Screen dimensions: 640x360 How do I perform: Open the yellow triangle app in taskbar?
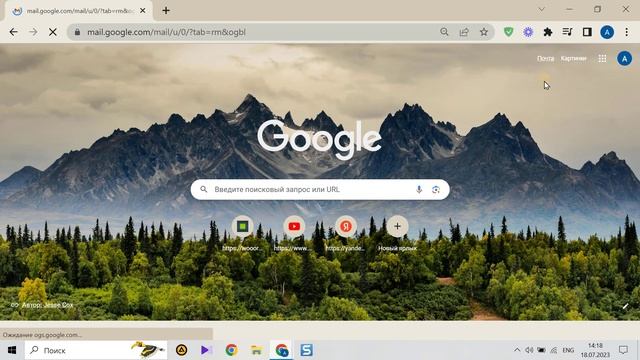(x=182, y=350)
